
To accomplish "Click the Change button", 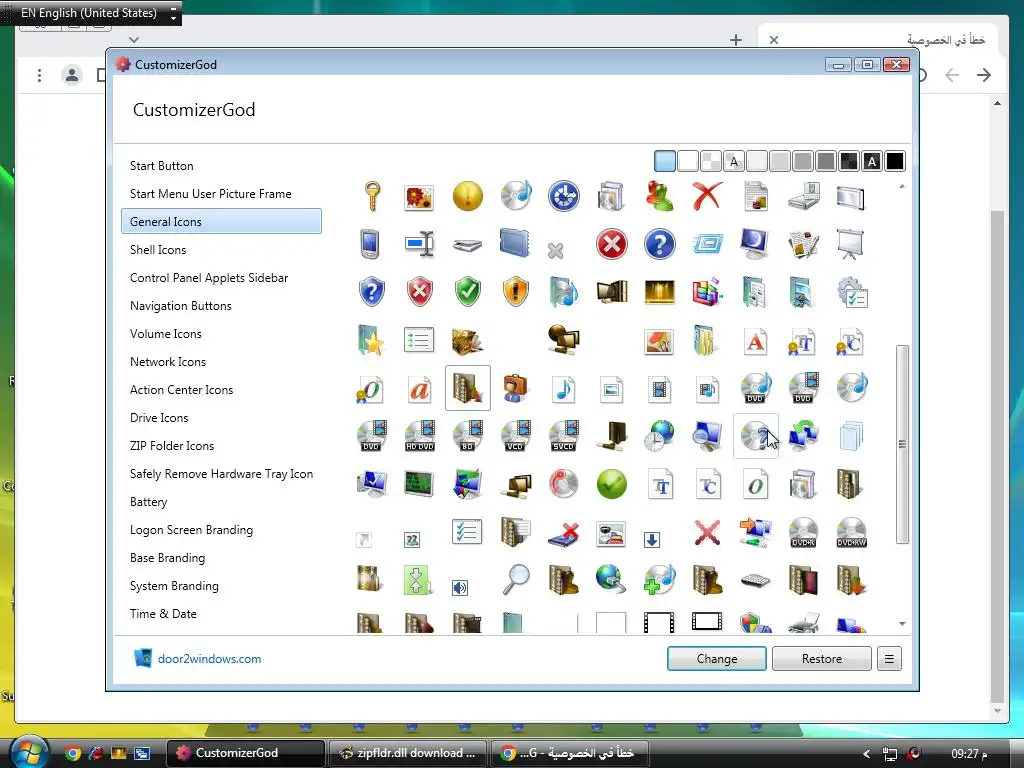I will click(x=716, y=659).
